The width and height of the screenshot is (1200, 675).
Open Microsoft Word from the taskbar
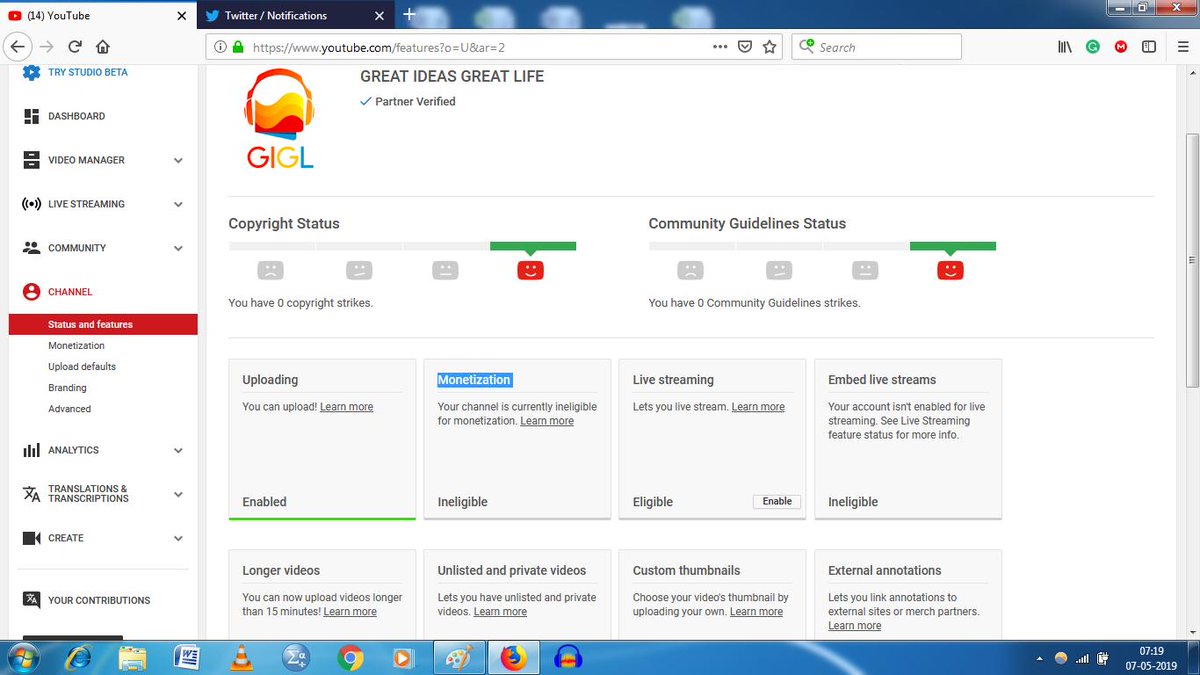coord(186,657)
